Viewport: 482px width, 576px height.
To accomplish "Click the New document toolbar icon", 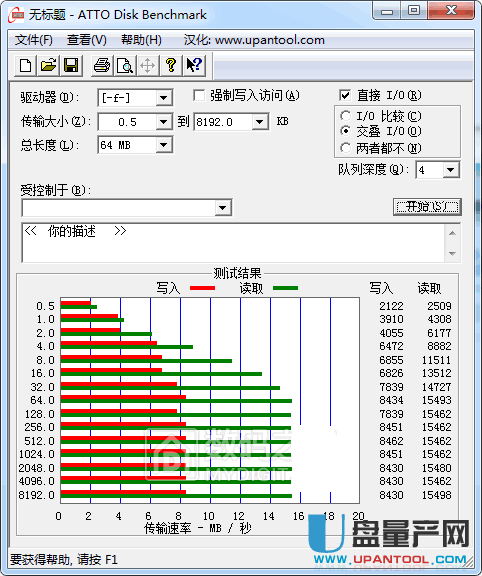I will point(25,65).
